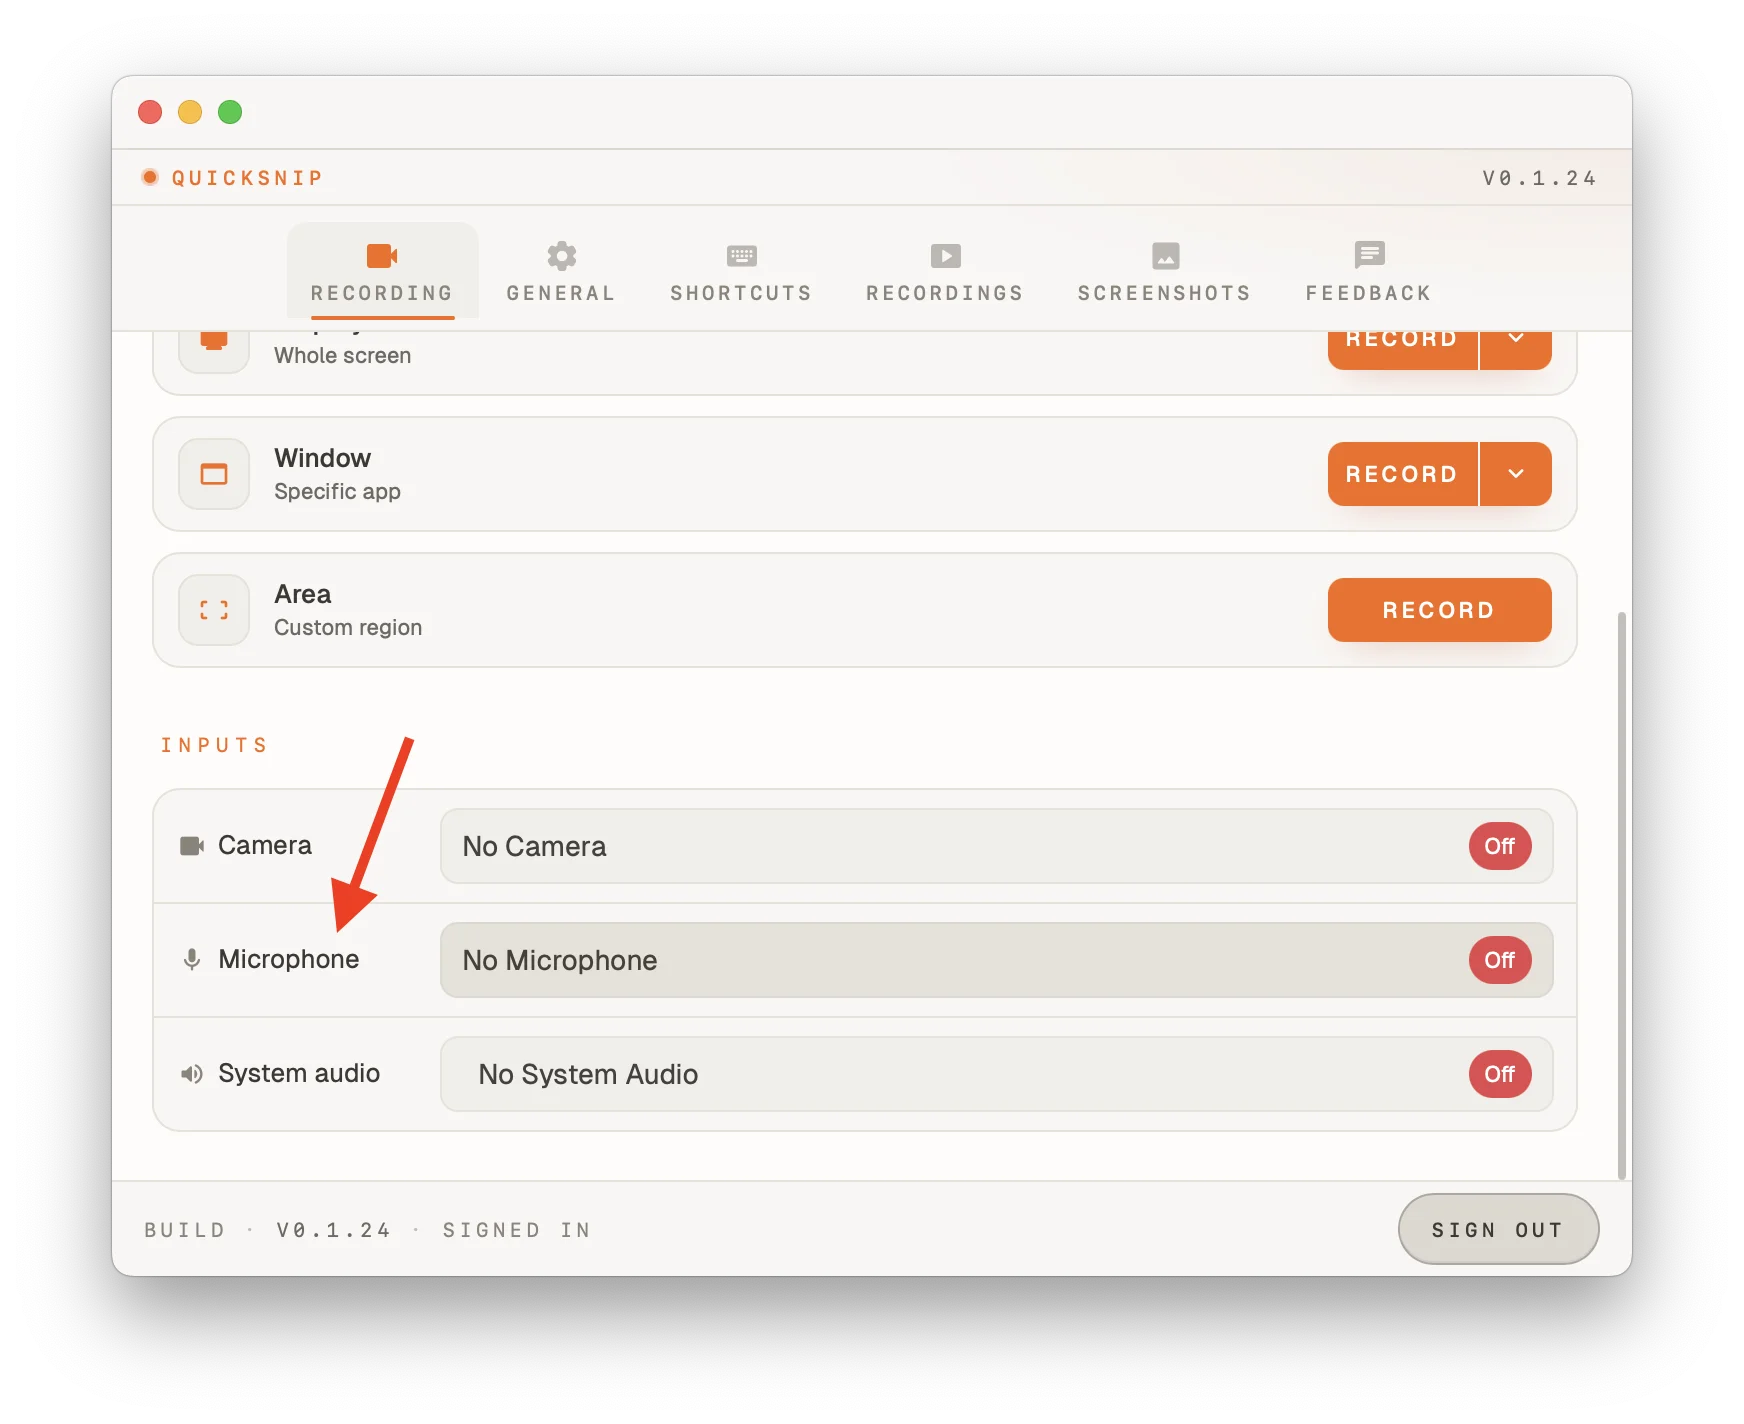1744x1424 pixels.
Task: Click the vertical scrollbar
Action: coord(1622,896)
